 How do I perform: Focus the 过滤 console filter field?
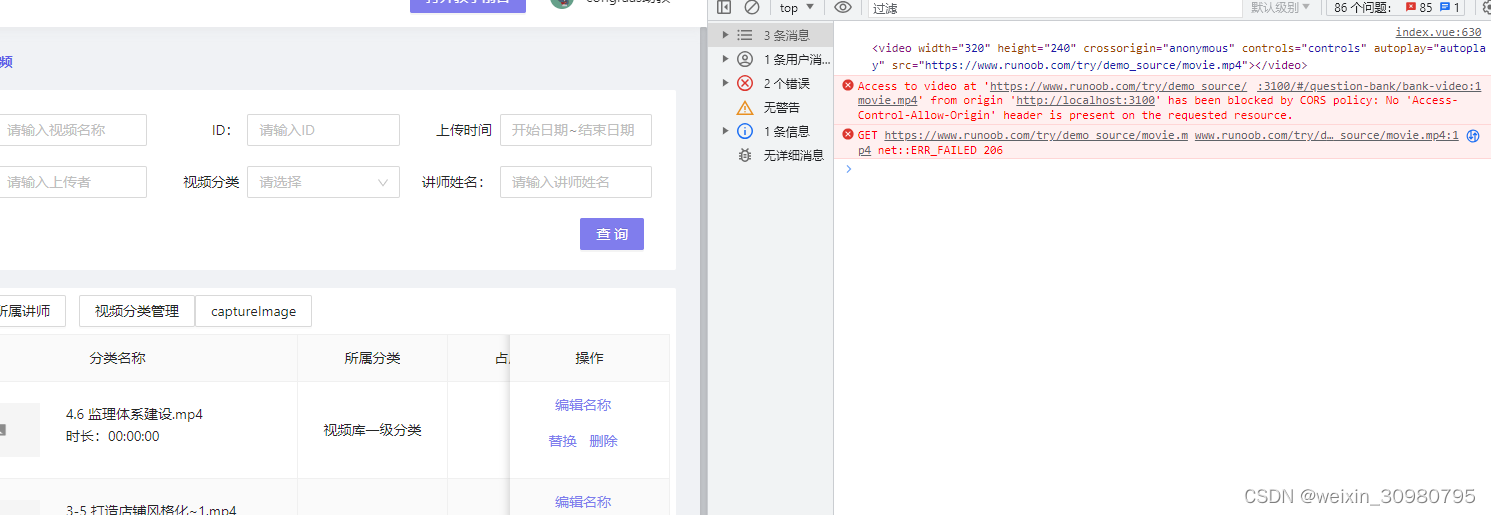[1053, 8]
